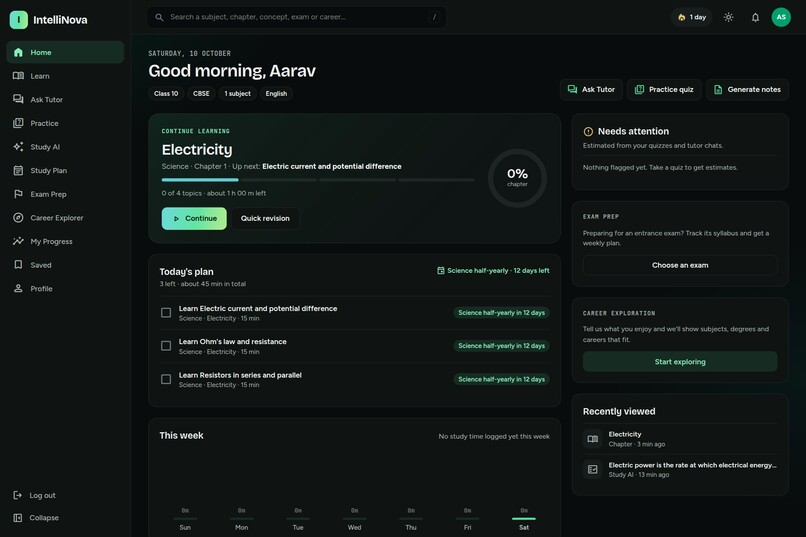
Task: Click the 'Electricity' continue learning heading
Action: tap(197, 150)
